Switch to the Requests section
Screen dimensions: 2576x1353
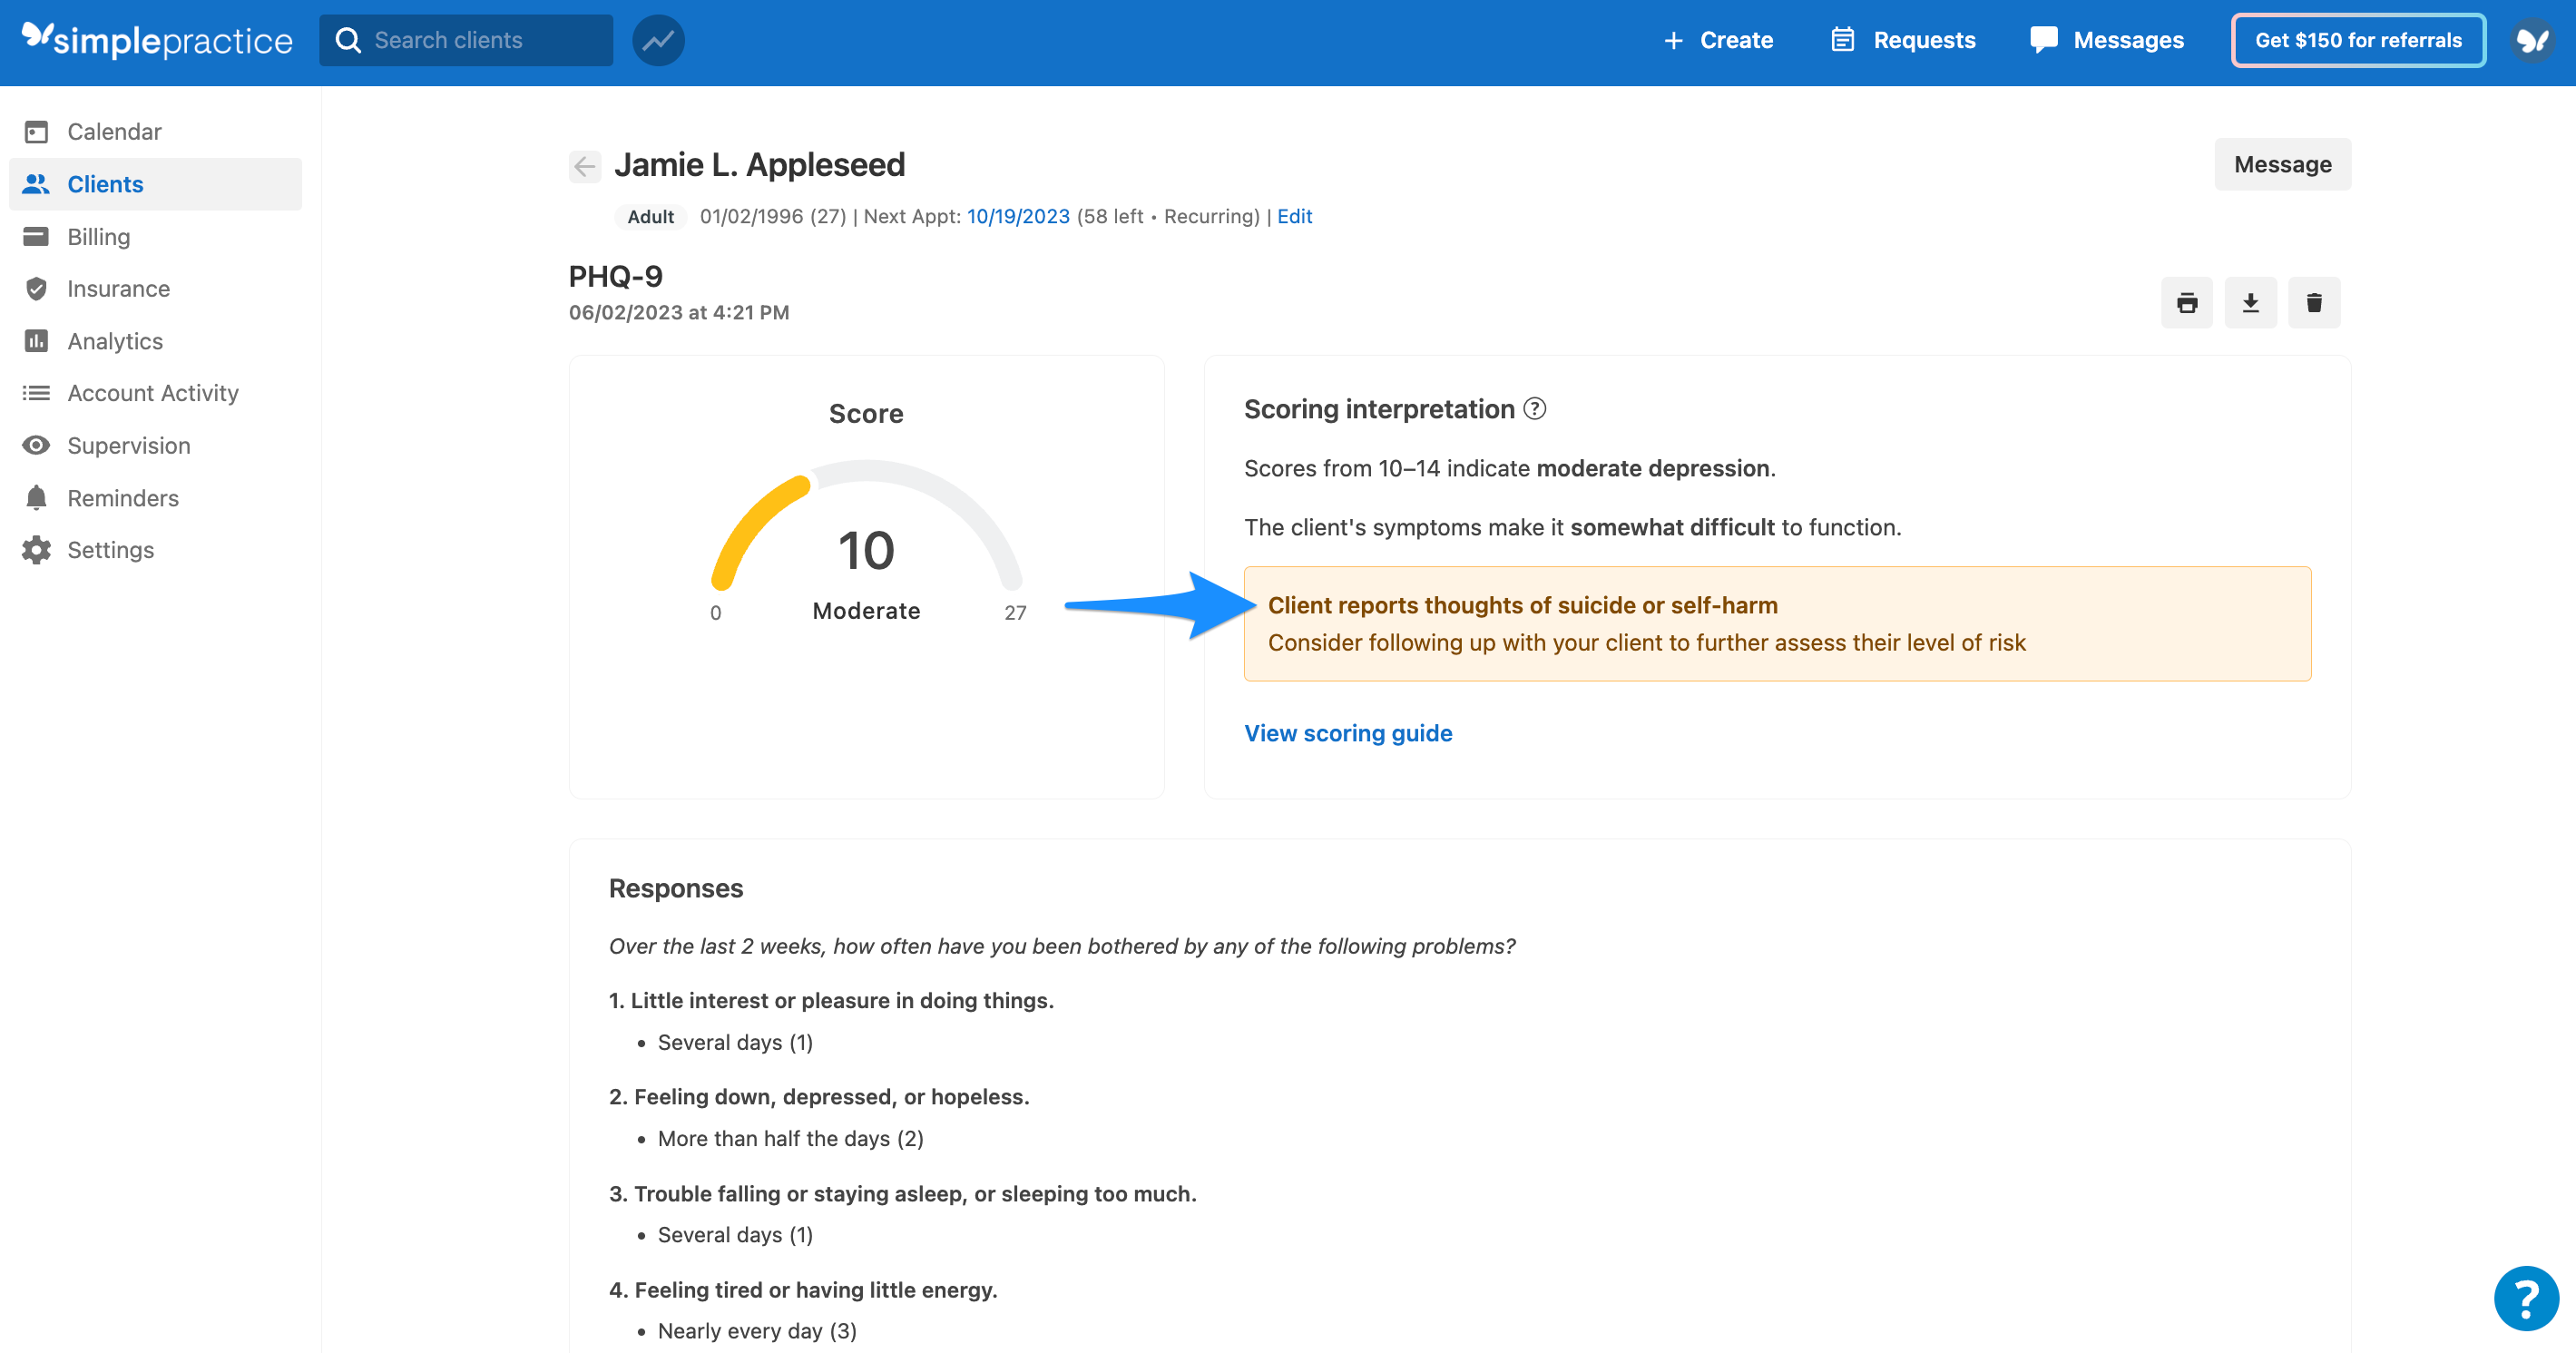click(x=1901, y=40)
